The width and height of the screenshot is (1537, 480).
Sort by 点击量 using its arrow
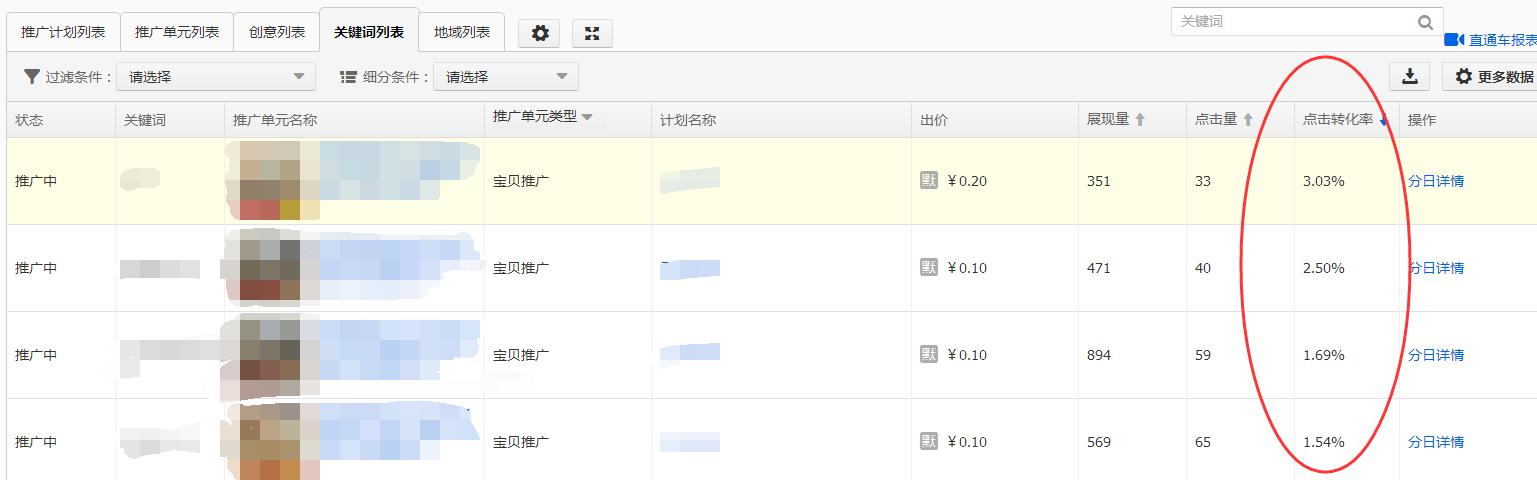pos(1248,120)
